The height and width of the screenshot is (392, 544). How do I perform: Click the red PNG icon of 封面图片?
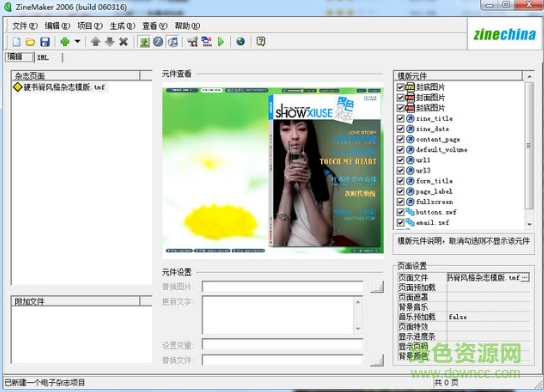click(410, 97)
